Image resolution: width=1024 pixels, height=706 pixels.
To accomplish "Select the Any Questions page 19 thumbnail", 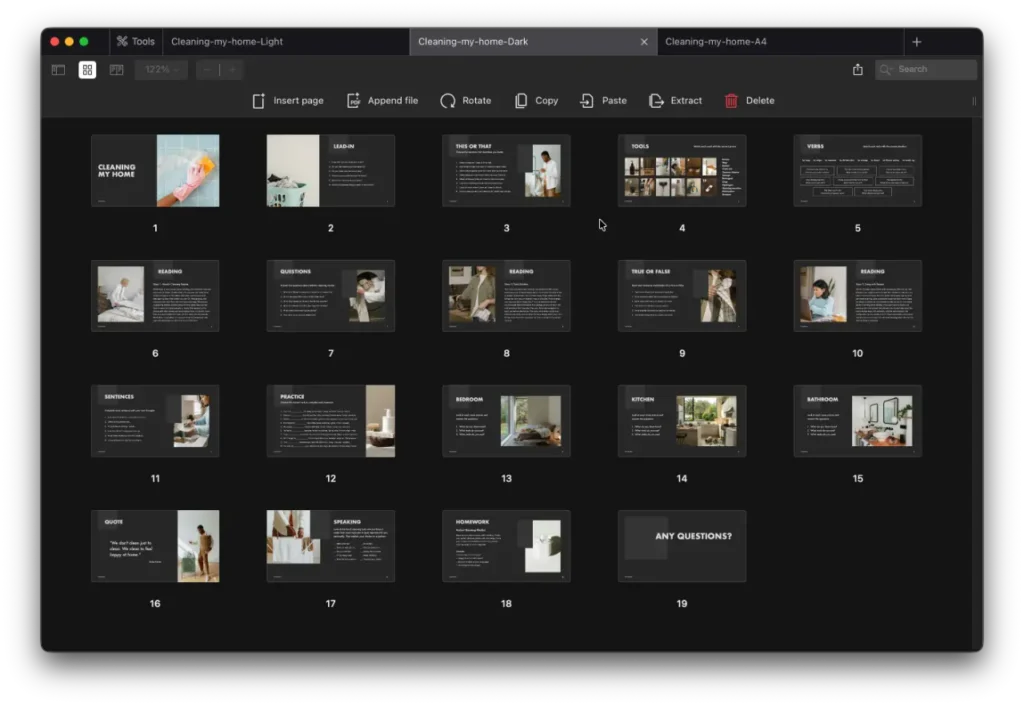I will point(681,546).
